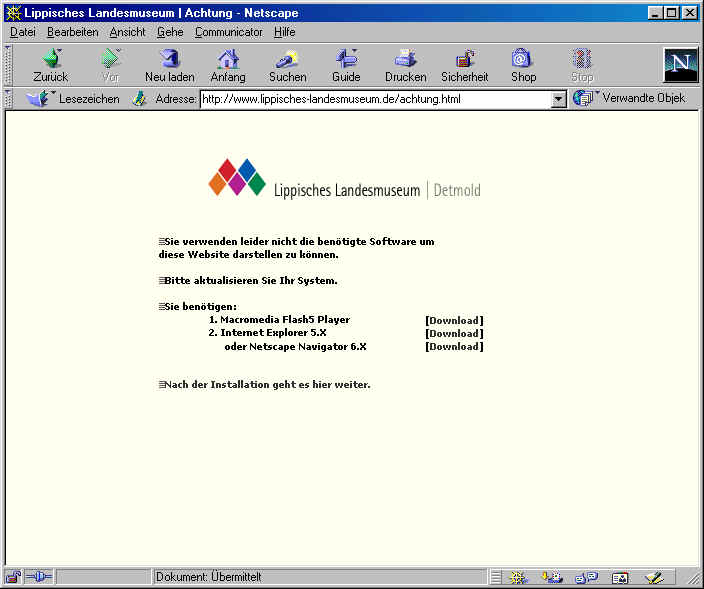Click the greyed Vor forward arrow
The image size is (704, 589).
[x=110, y=66]
